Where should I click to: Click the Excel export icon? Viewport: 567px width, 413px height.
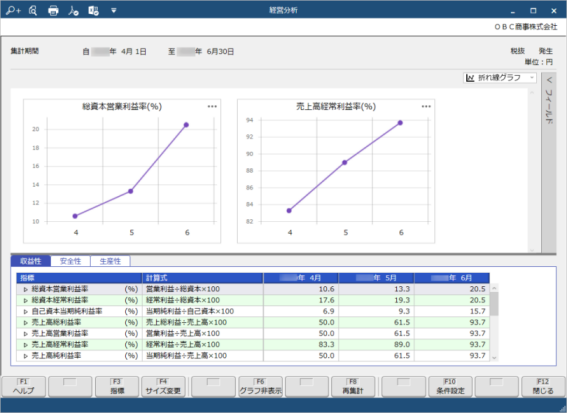(x=93, y=10)
